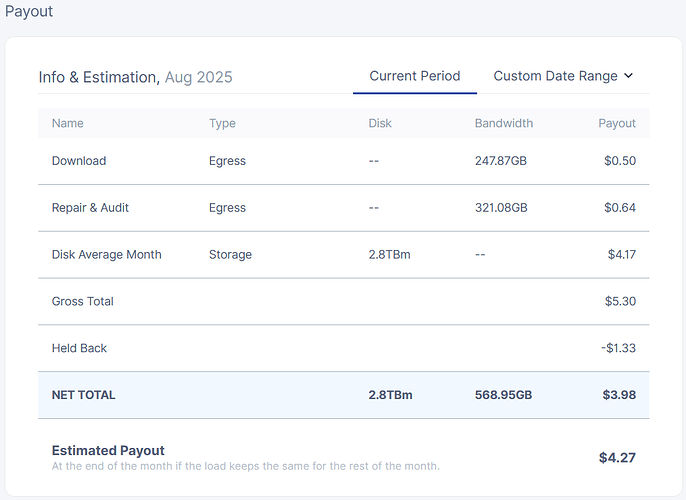Click the Payout column header
Image resolution: width=686 pixels, height=500 pixels.
[617, 123]
